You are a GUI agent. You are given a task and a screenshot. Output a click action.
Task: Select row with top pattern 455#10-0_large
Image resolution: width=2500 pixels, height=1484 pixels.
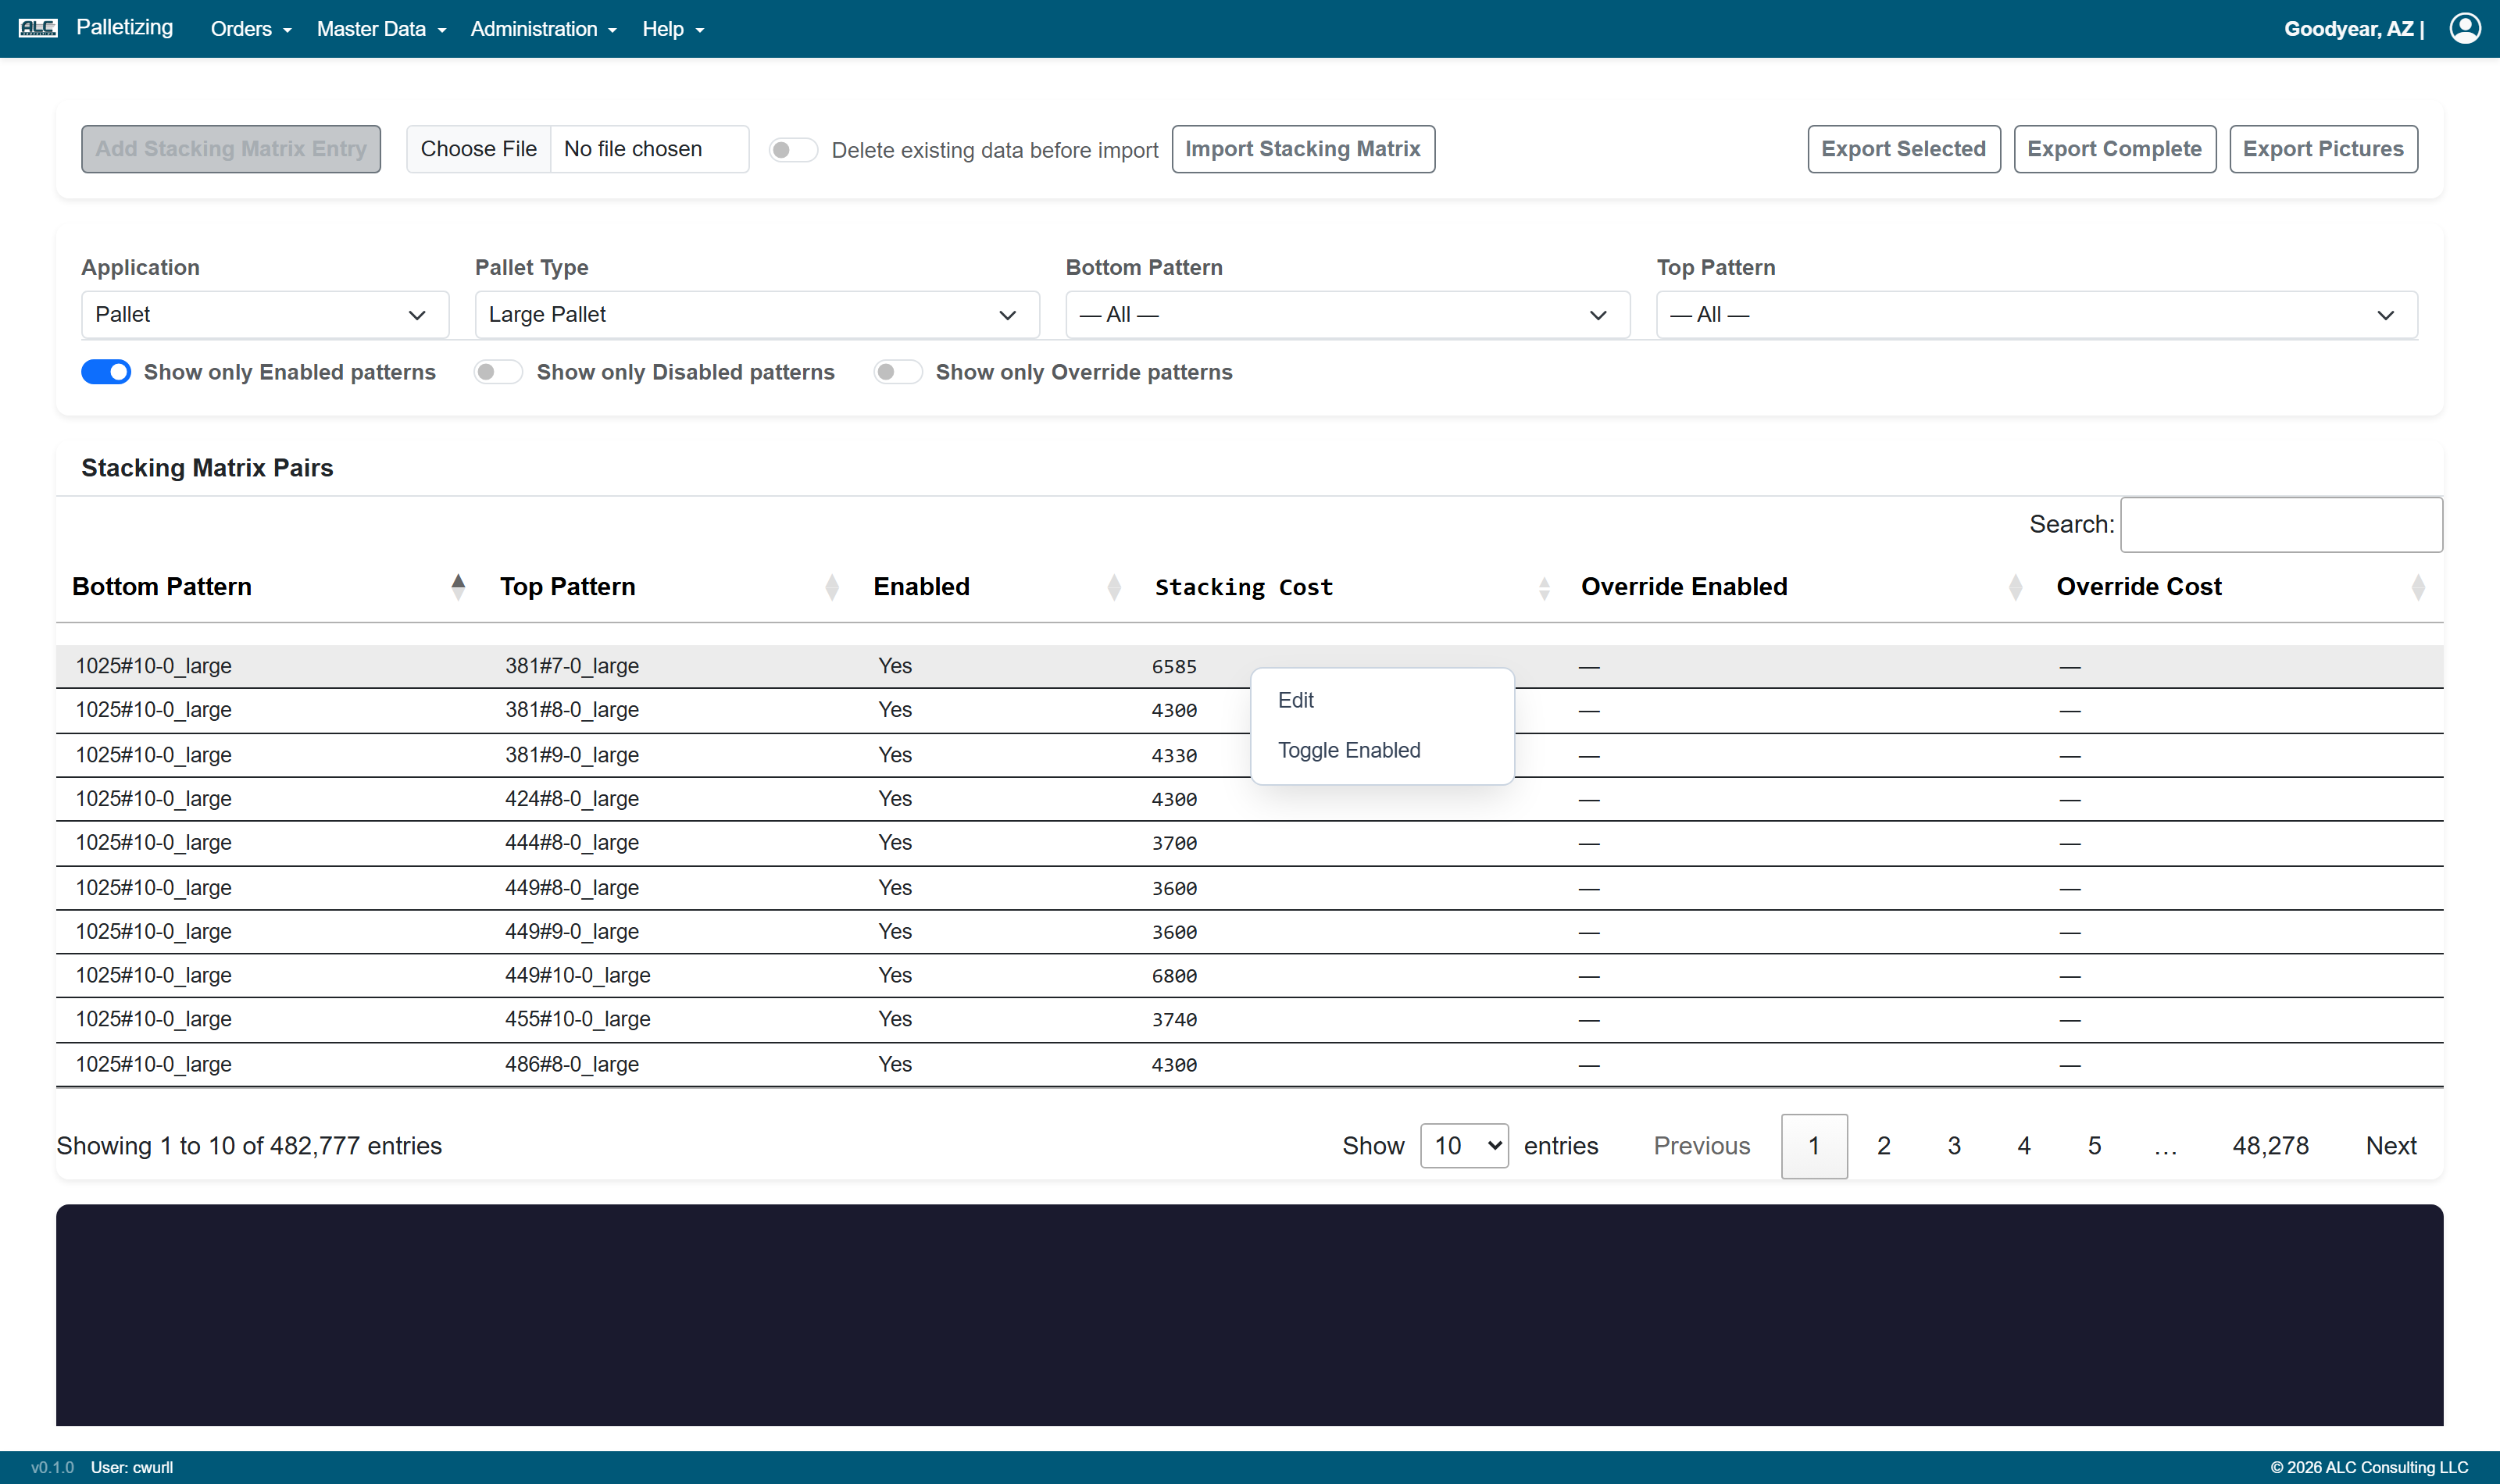click(1249, 1020)
